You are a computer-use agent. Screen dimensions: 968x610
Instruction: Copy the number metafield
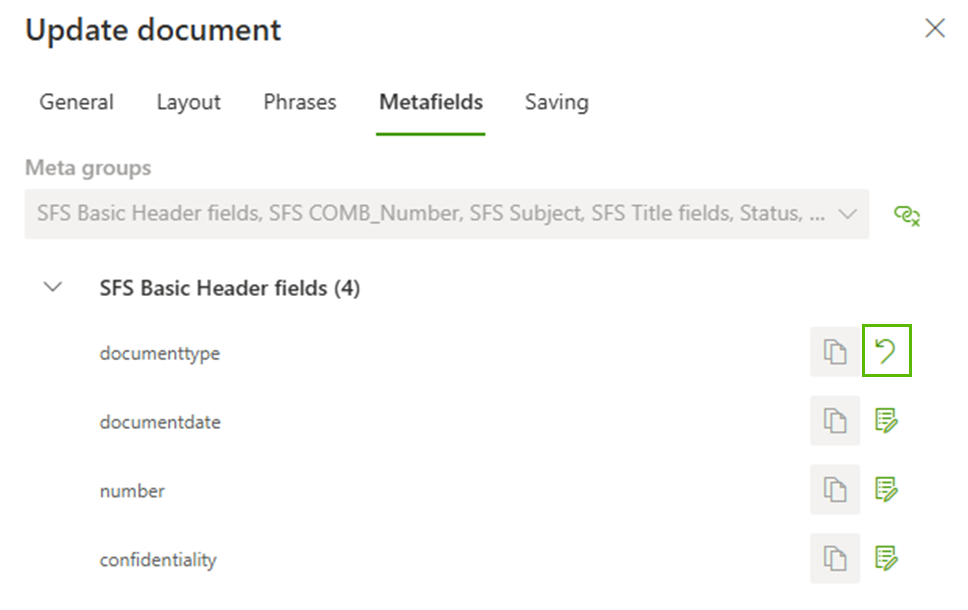834,490
